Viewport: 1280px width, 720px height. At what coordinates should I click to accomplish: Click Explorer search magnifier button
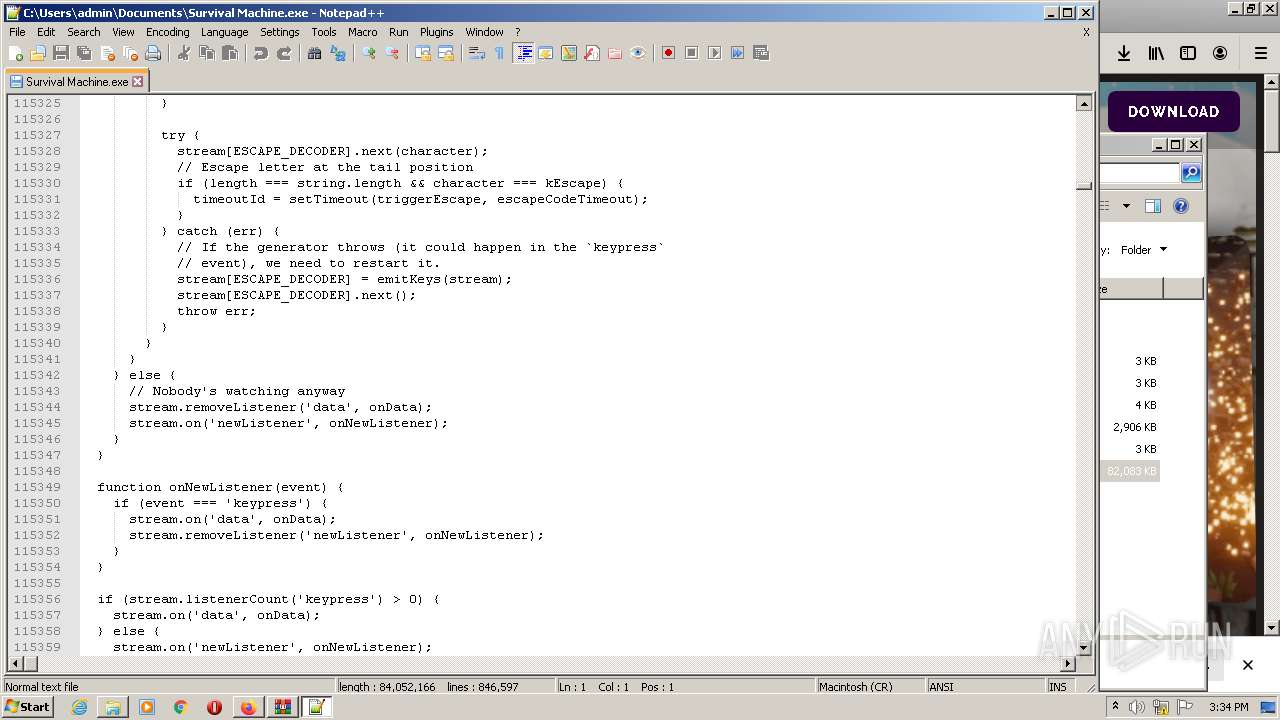(1190, 173)
